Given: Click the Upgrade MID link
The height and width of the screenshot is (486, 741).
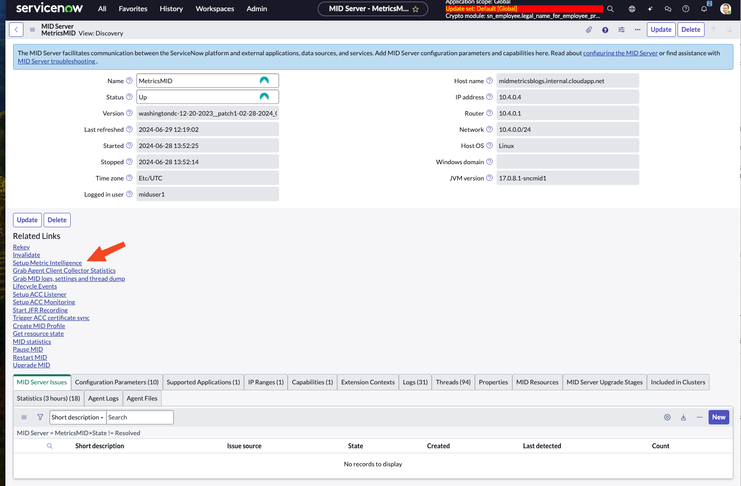Looking at the screenshot, I should point(31,365).
